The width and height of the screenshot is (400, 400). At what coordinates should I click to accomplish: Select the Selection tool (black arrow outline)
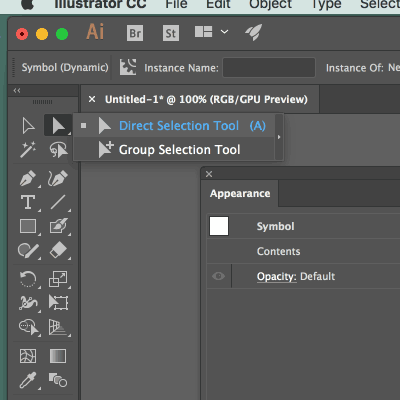[x=28, y=125]
